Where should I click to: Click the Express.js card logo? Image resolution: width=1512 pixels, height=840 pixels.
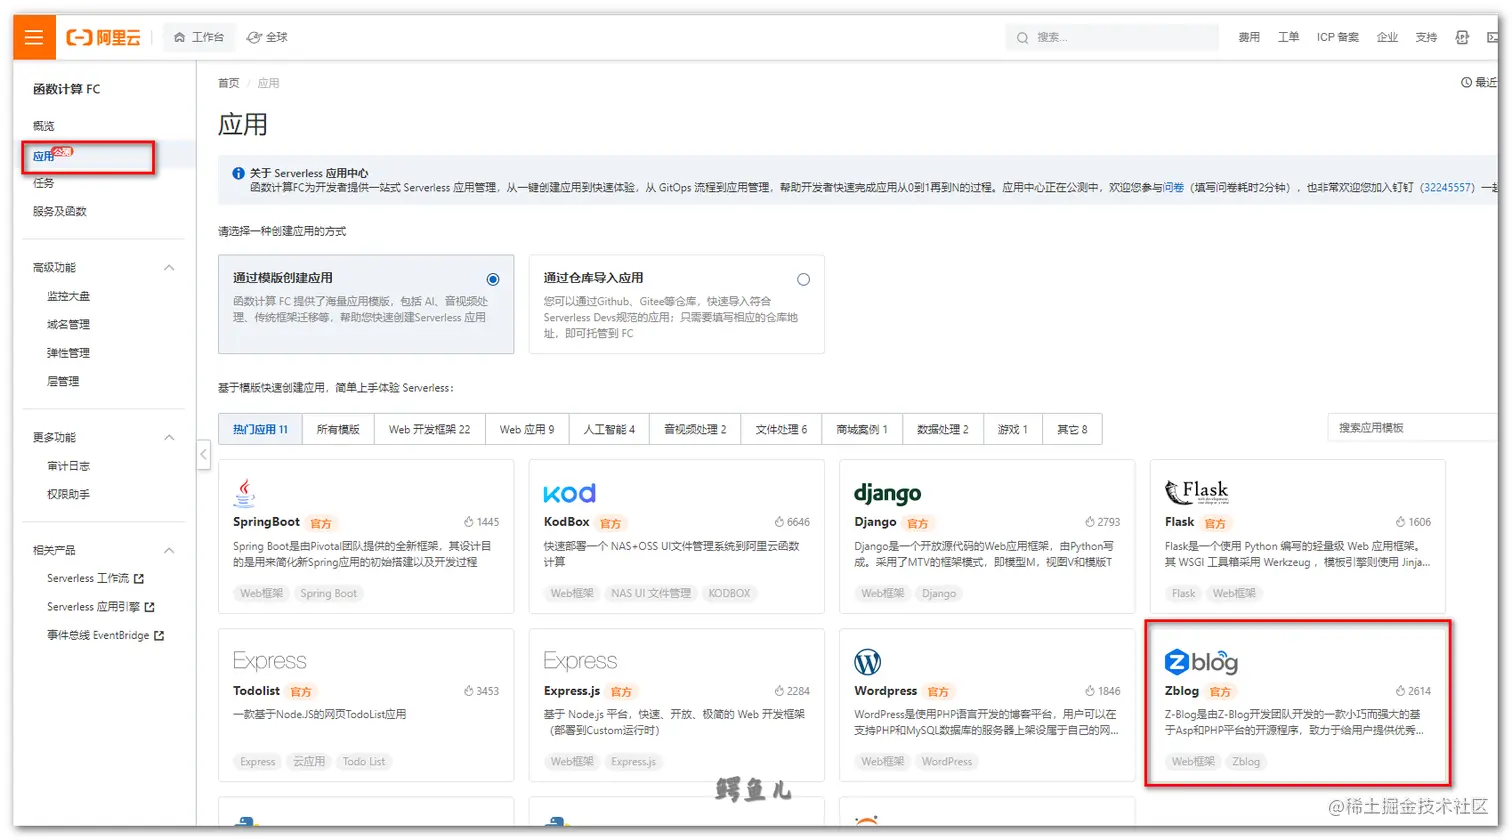click(580, 661)
